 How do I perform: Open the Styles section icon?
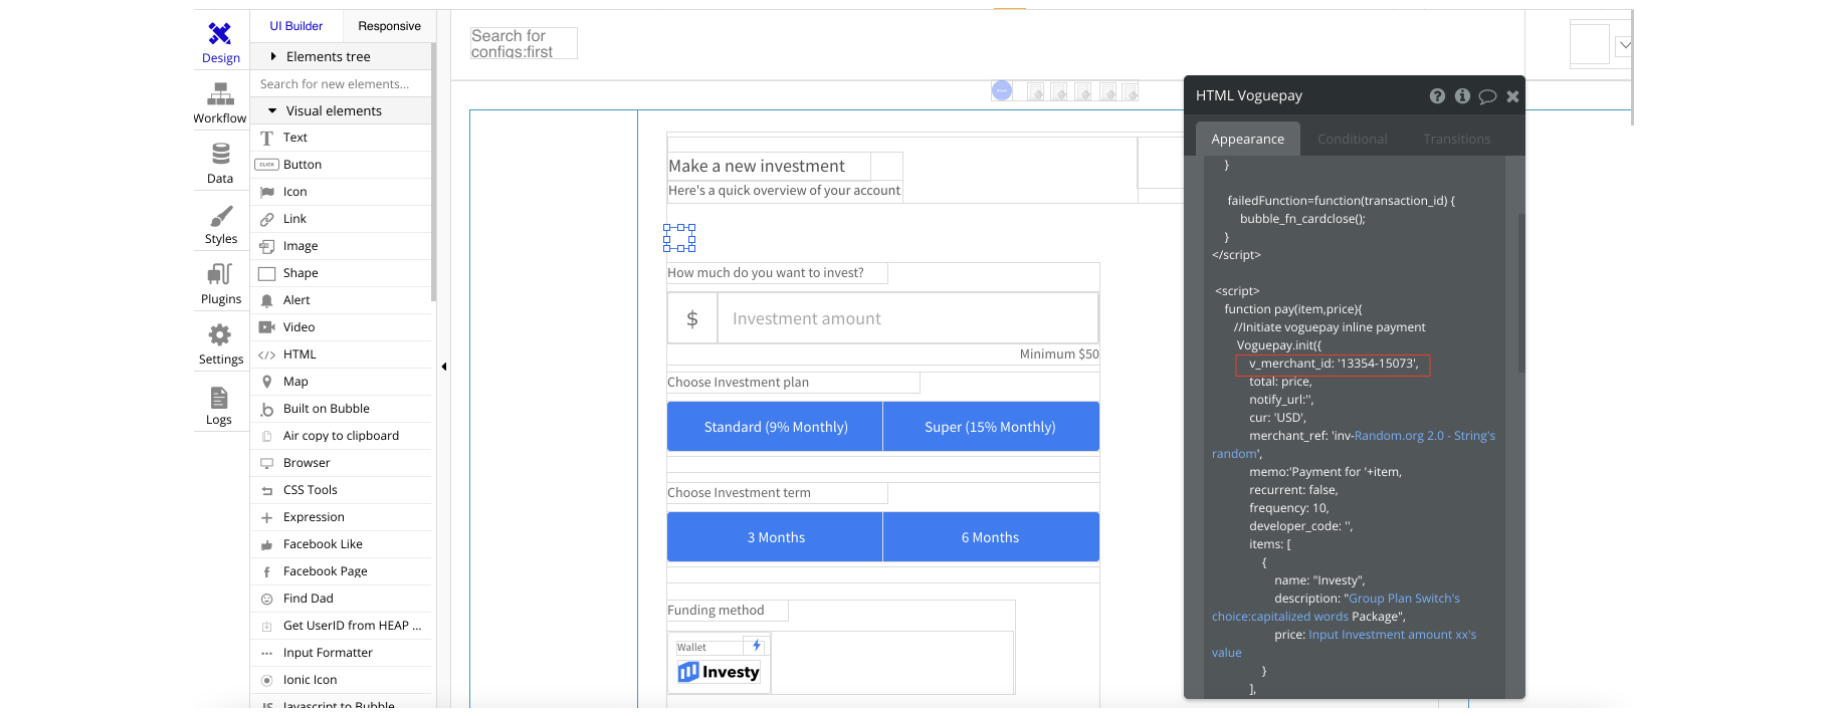pyautogui.click(x=220, y=225)
